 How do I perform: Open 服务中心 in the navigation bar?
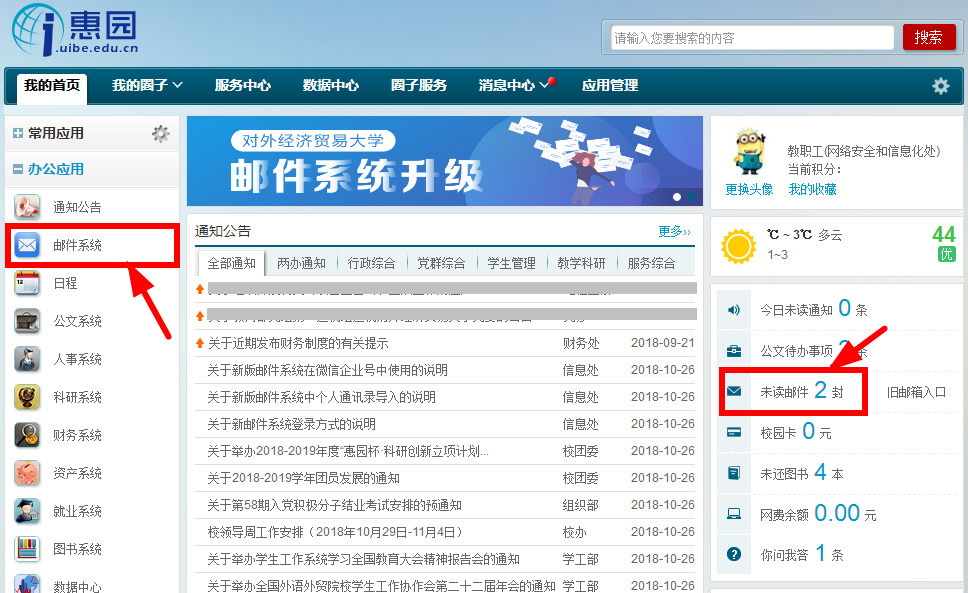pyautogui.click(x=242, y=86)
